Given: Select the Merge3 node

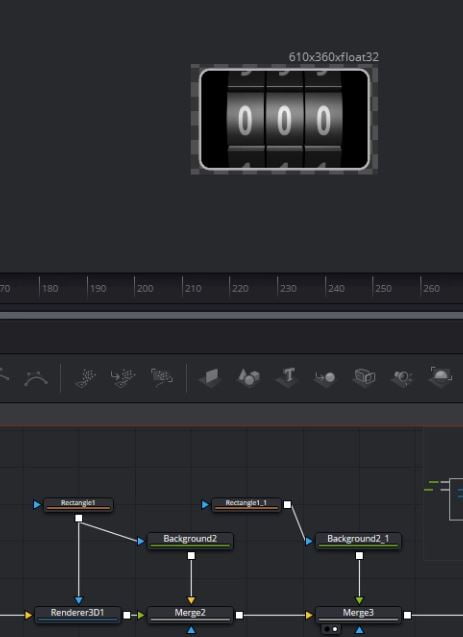Looking at the screenshot, I should tap(358, 615).
